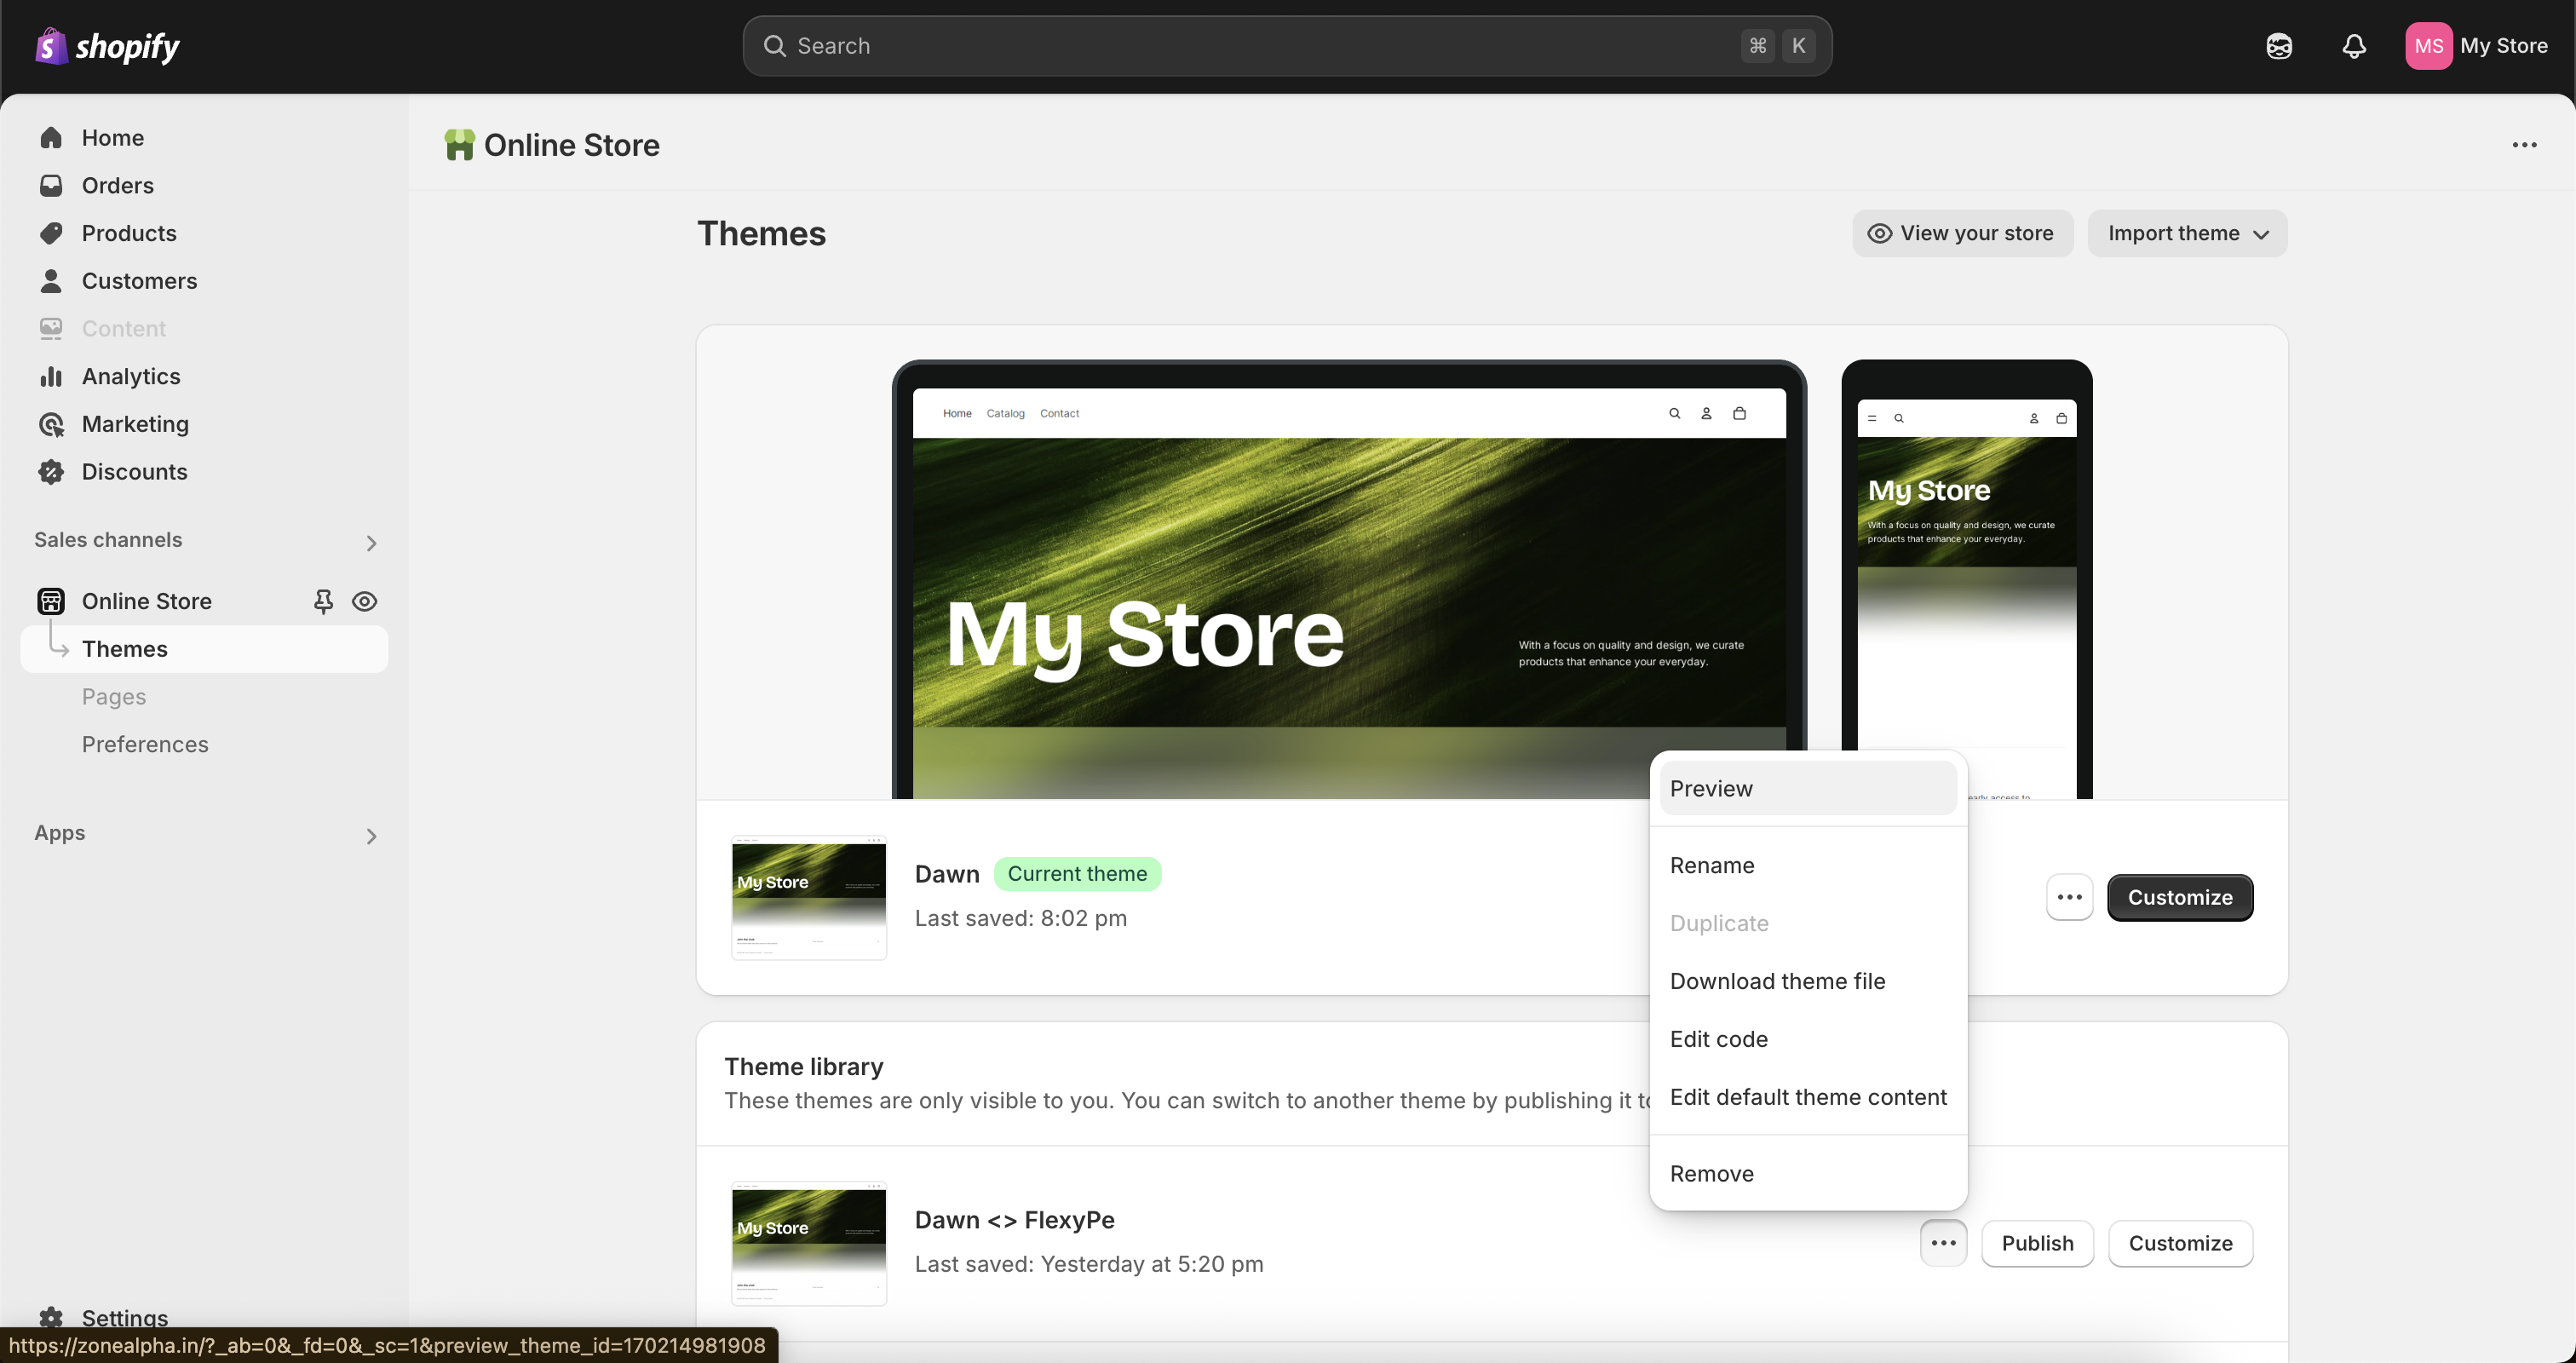Click the Marketing sidebar icon

(51, 424)
